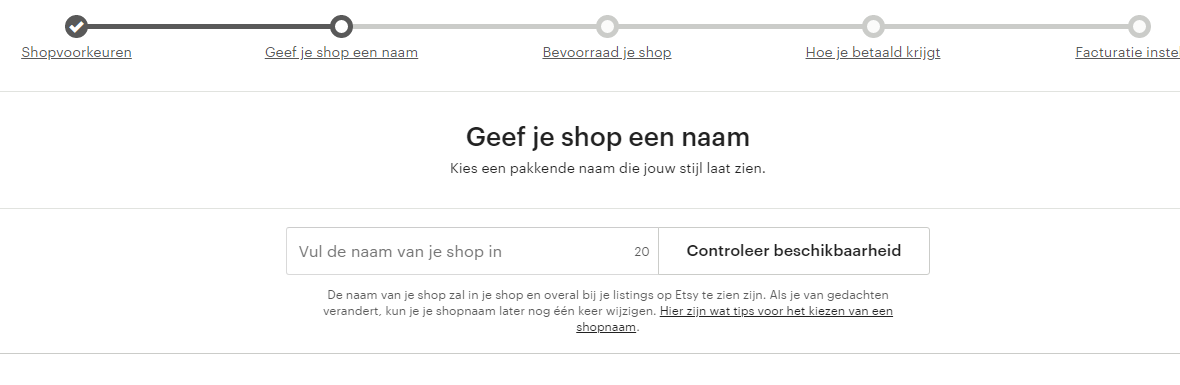Viewport: 1180px width, 385px height.
Task: Go back to the Shopvoorkeuren step link
Action: (76, 53)
